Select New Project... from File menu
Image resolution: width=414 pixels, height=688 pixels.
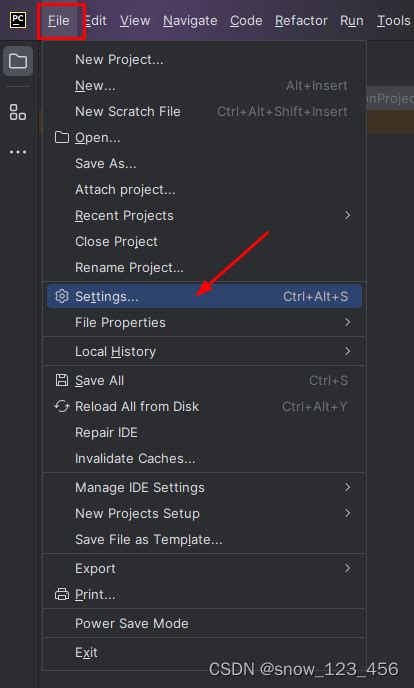204,60
